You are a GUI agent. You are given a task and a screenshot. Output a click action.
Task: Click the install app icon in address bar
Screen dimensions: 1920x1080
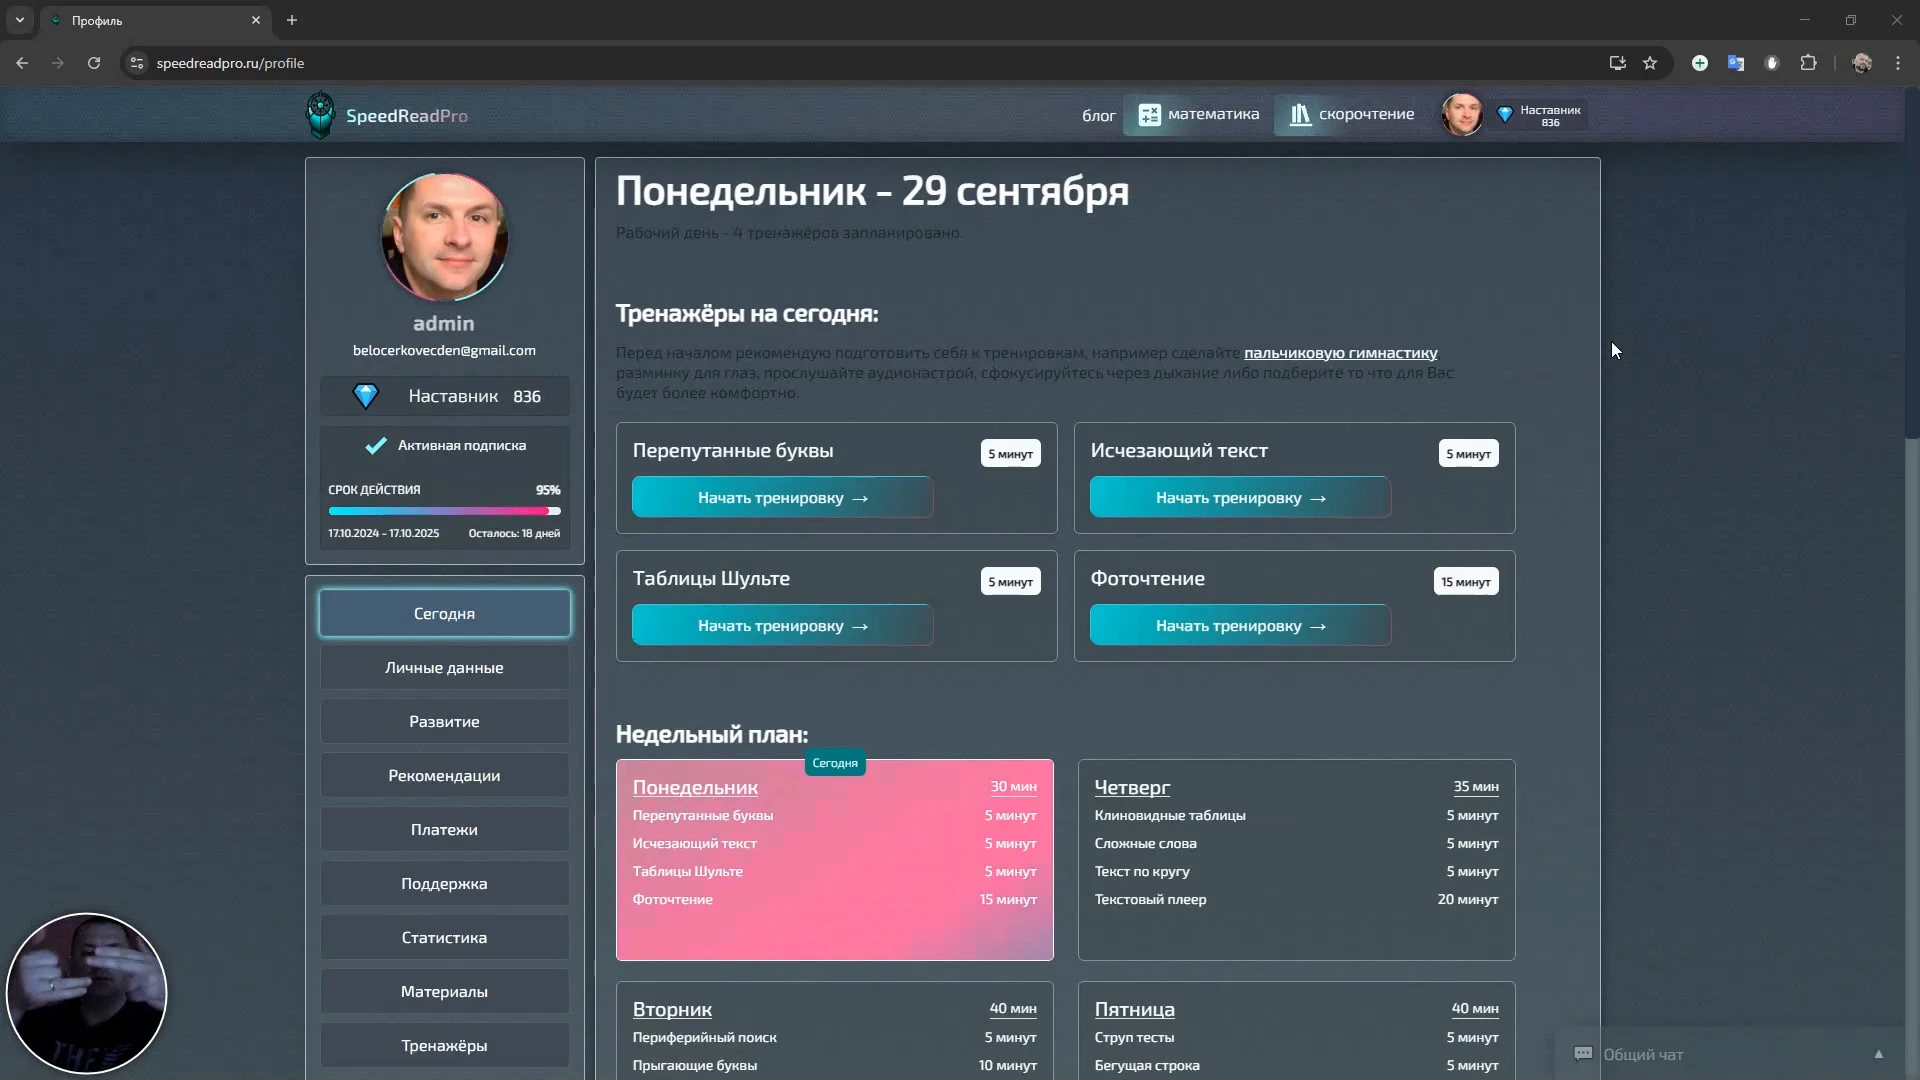click(1617, 63)
